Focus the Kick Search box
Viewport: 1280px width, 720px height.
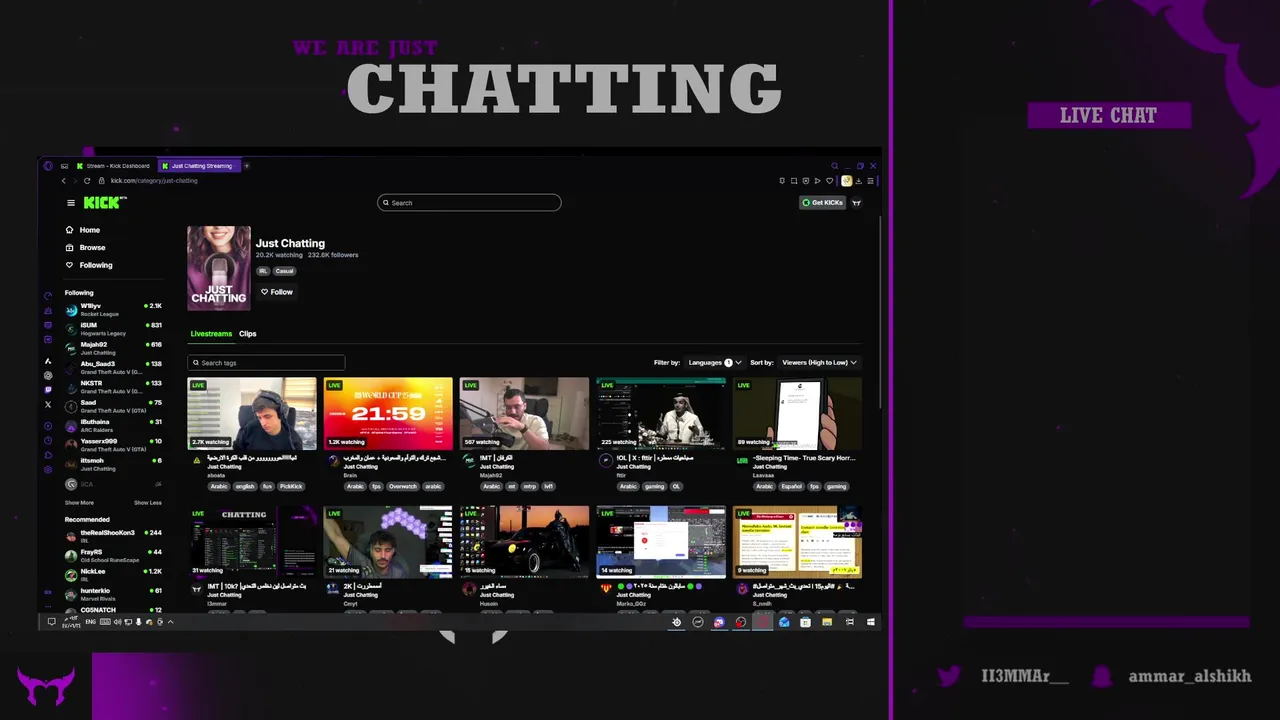469,203
